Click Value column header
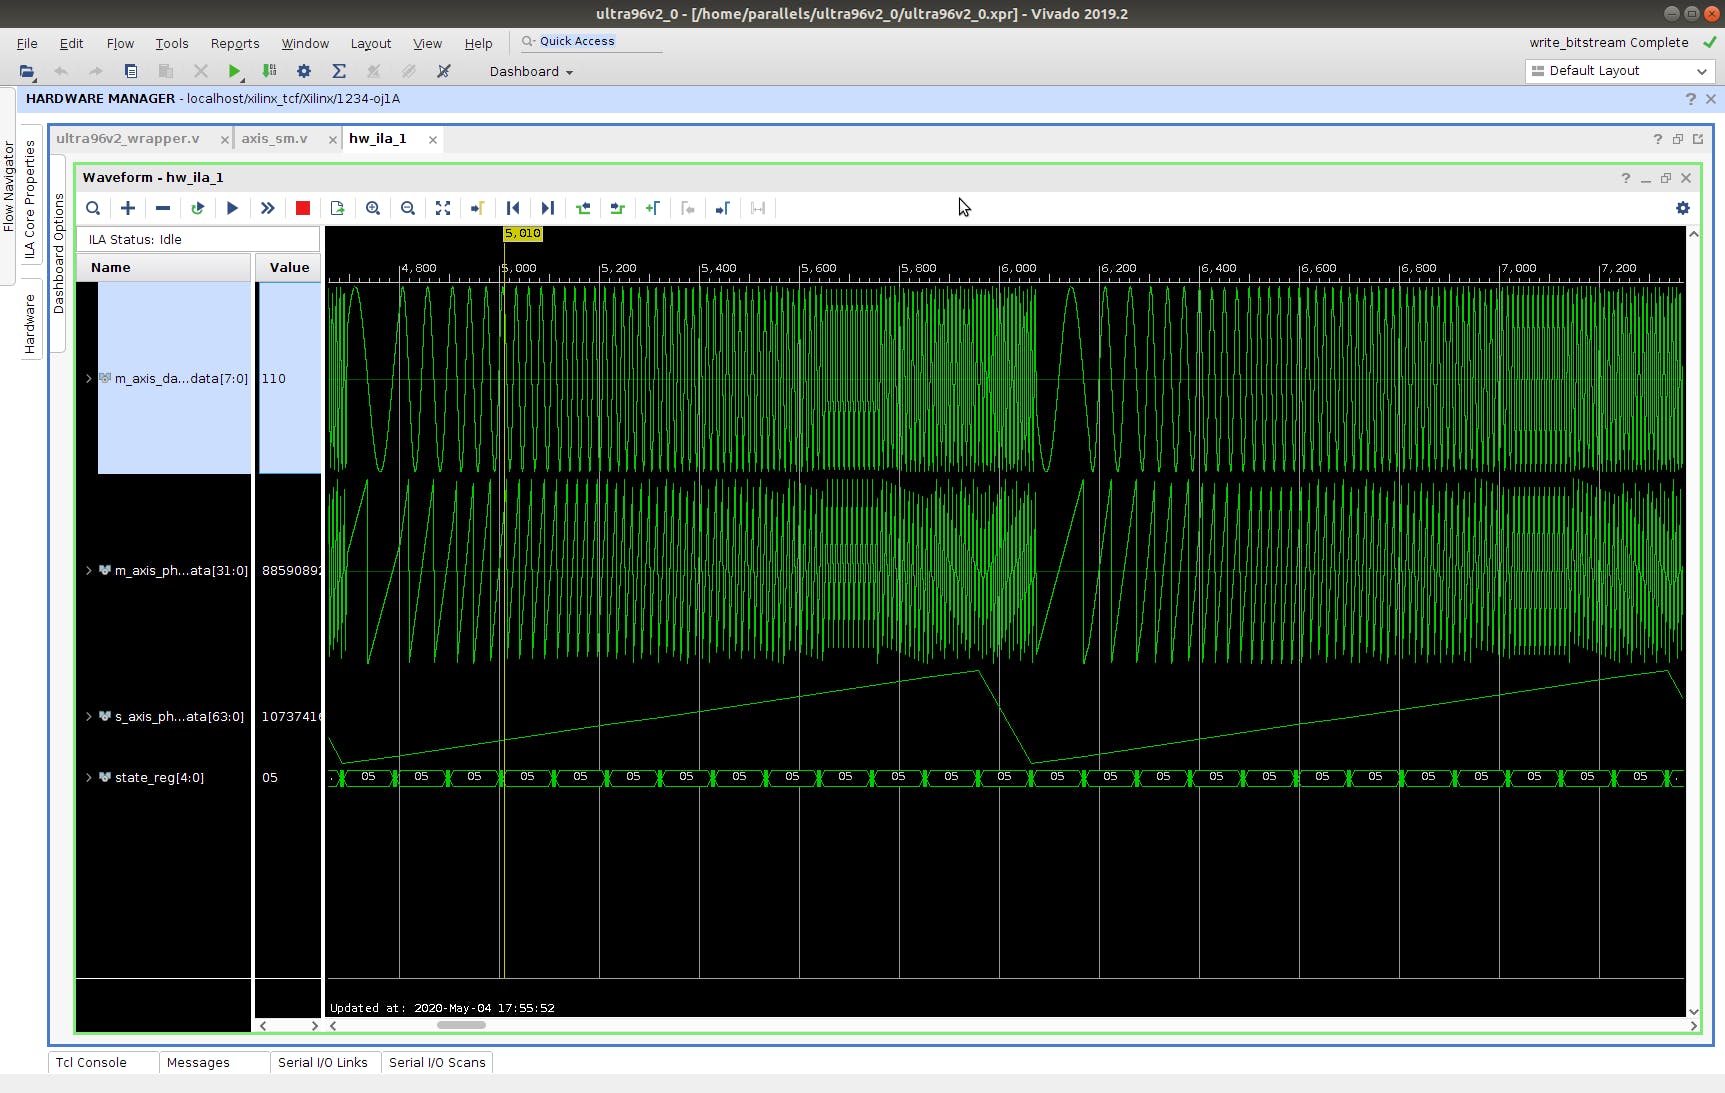Viewport: 1725px width, 1093px height. [x=289, y=267]
